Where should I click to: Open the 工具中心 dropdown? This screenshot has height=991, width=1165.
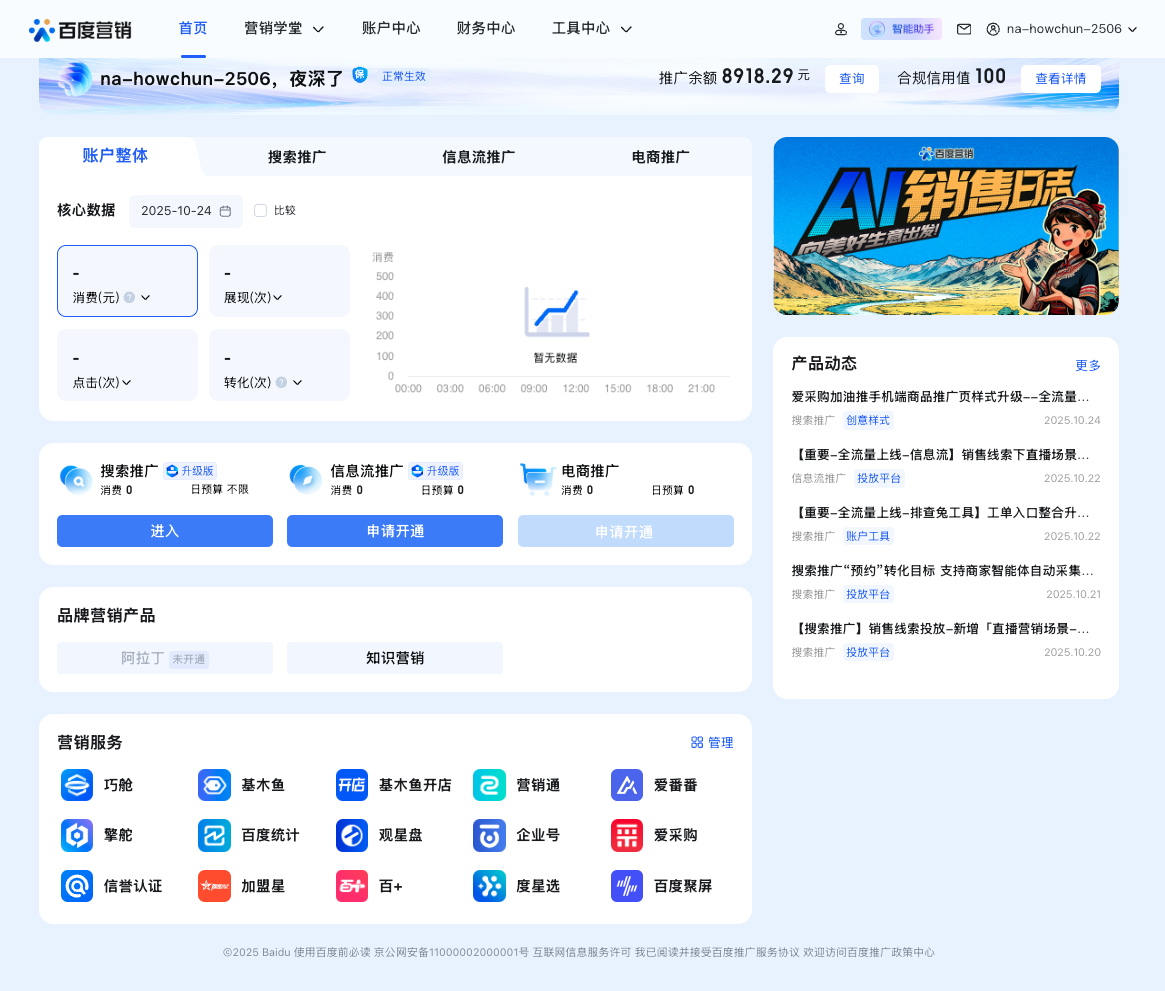pyautogui.click(x=591, y=29)
